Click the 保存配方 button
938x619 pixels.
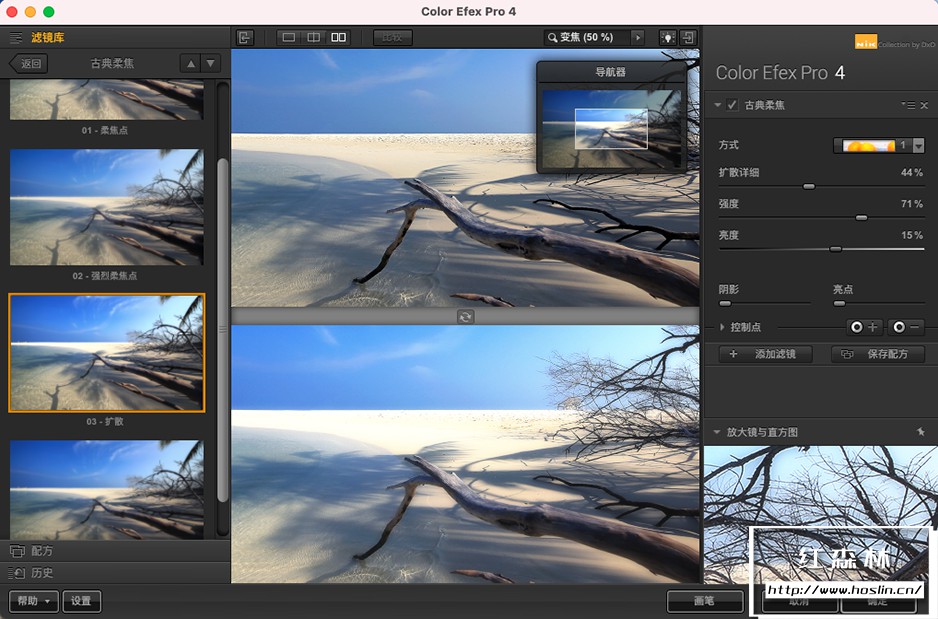[x=878, y=354]
